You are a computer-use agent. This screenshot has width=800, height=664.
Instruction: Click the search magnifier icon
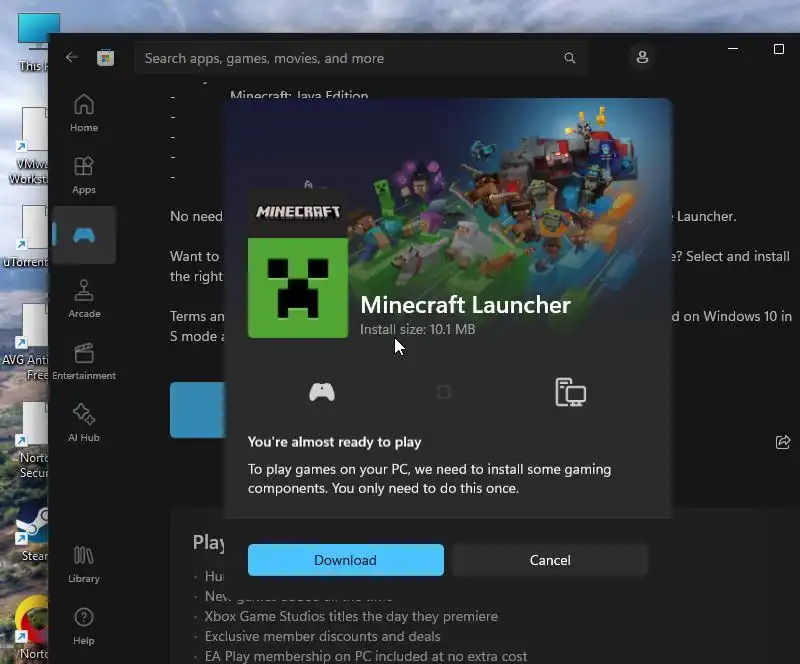pyautogui.click(x=569, y=58)
